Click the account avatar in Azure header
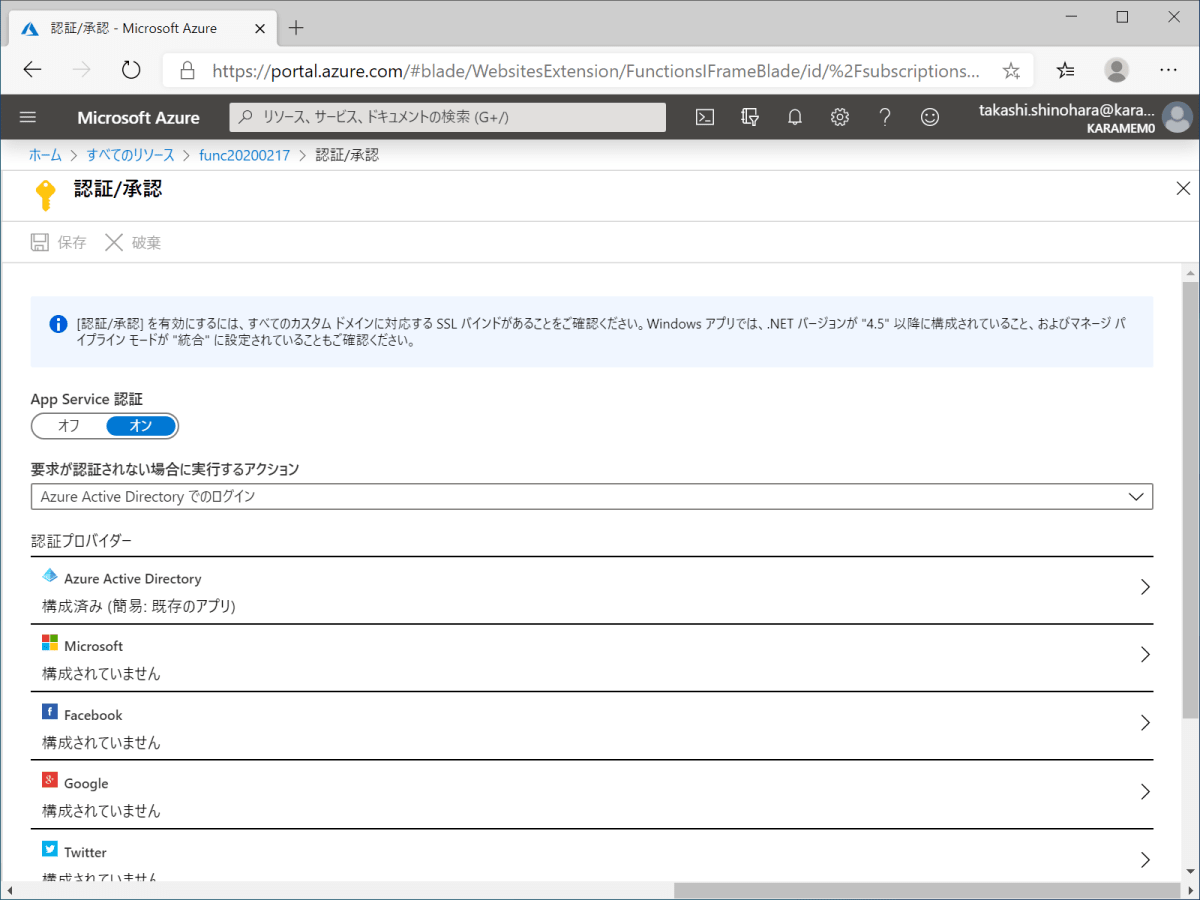The height and width of the screenshot is (900, 1200). (x=1177, y=117)
